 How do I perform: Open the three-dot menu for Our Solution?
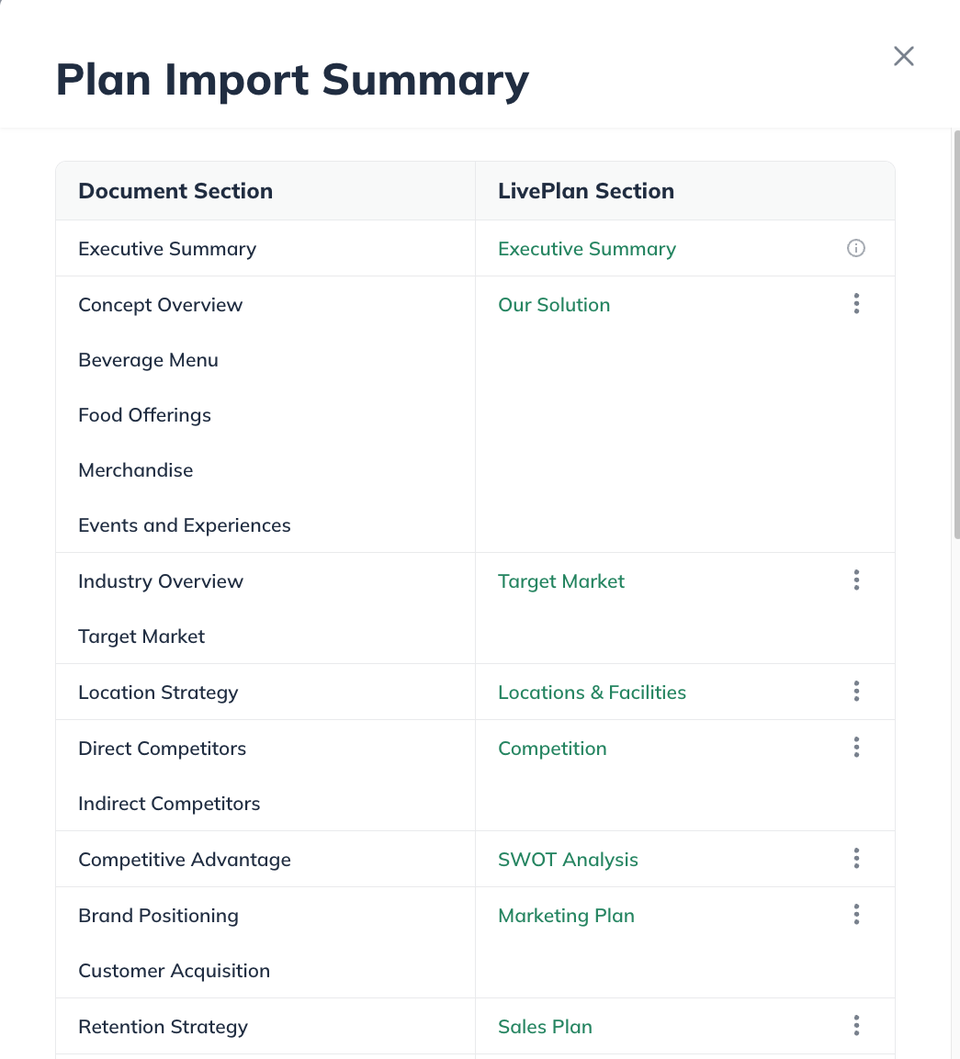[x=856, y=304]
